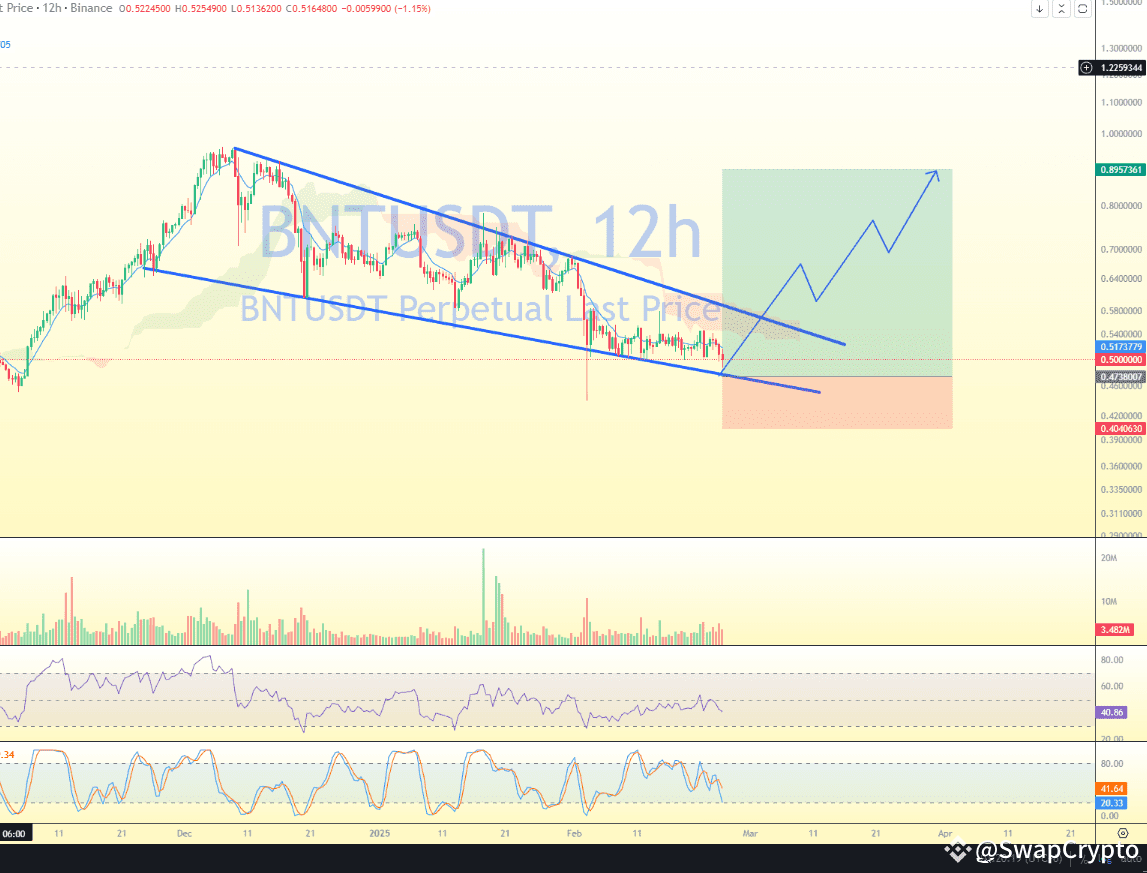Viewport: 1147px width, 873px height.
Task: Click the Stochastic value 41.64 label
Action: click(1113, 789)
